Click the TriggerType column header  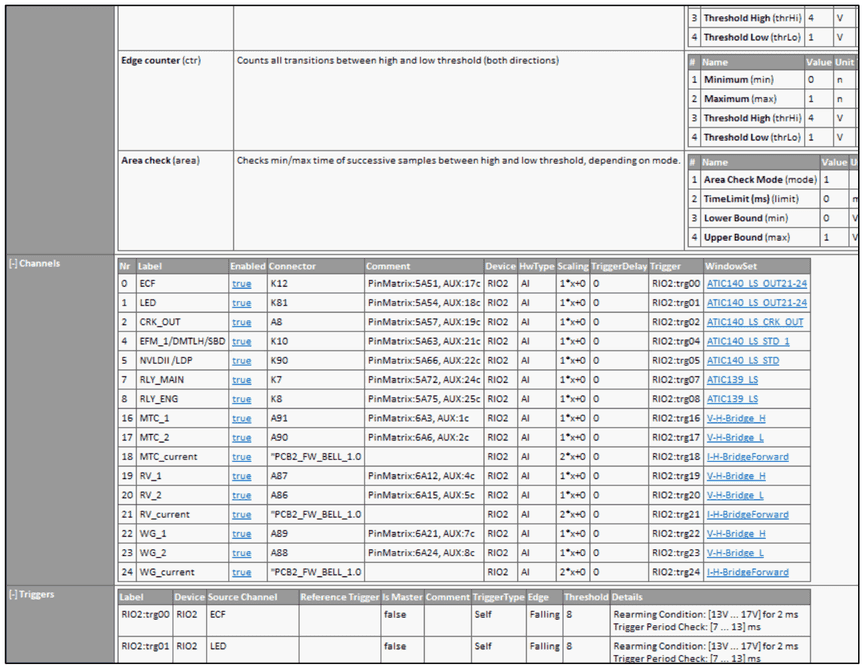coord(498,597)
